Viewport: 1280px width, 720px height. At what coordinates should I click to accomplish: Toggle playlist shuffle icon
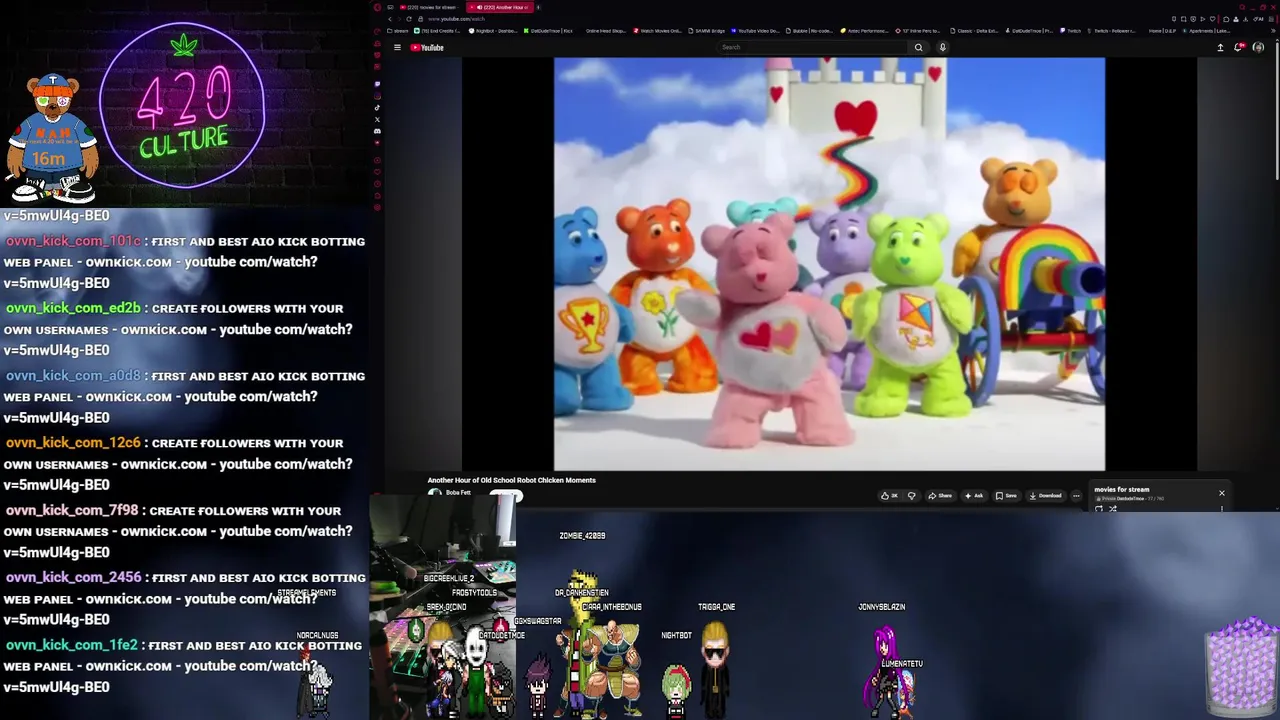1113,509
